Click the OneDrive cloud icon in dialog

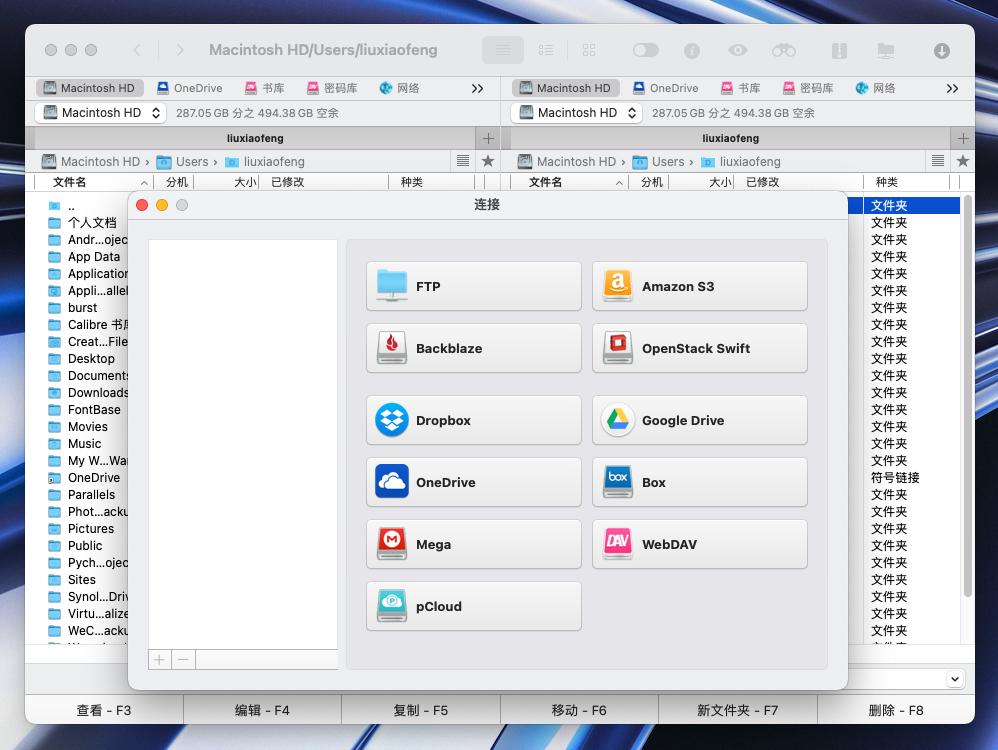coord(391,481)
